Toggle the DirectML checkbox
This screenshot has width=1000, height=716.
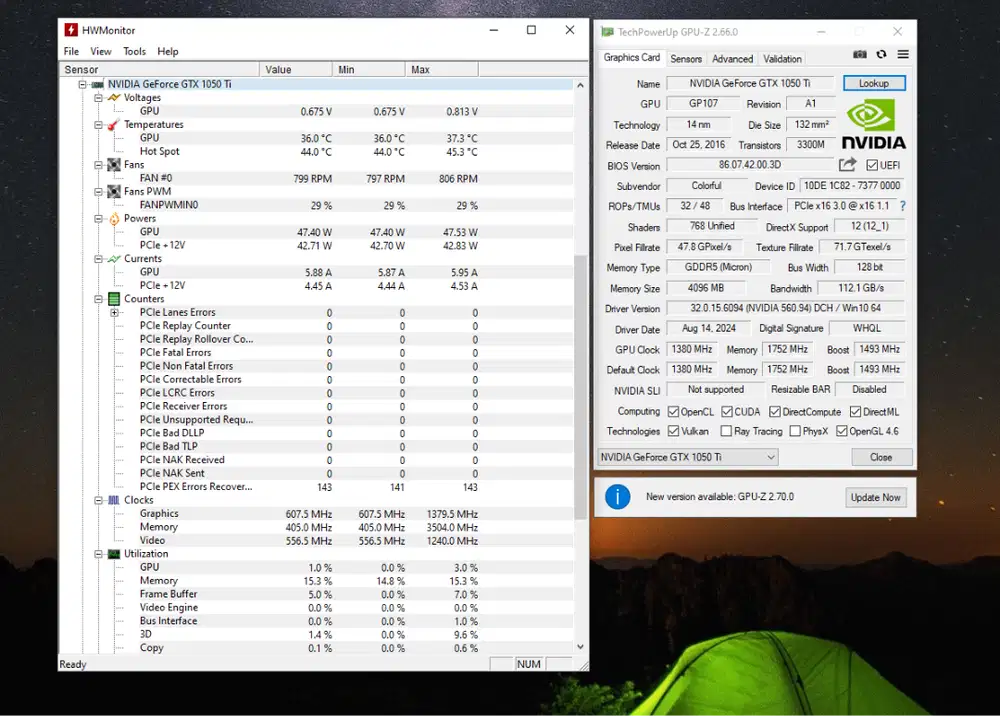pos(855,412)
